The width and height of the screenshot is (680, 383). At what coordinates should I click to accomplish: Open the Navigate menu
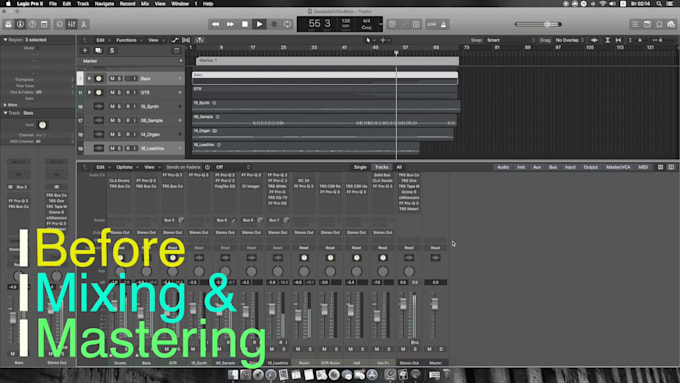104,3
